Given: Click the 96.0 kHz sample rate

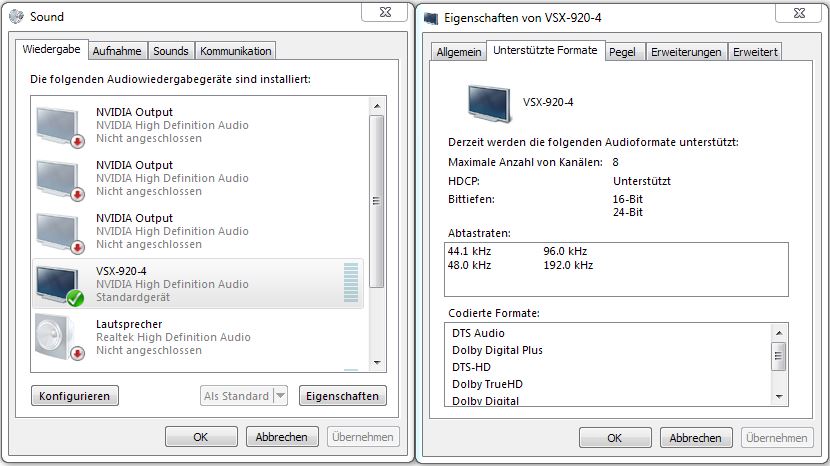Looking at the screenshot, I should pos(565,251).
